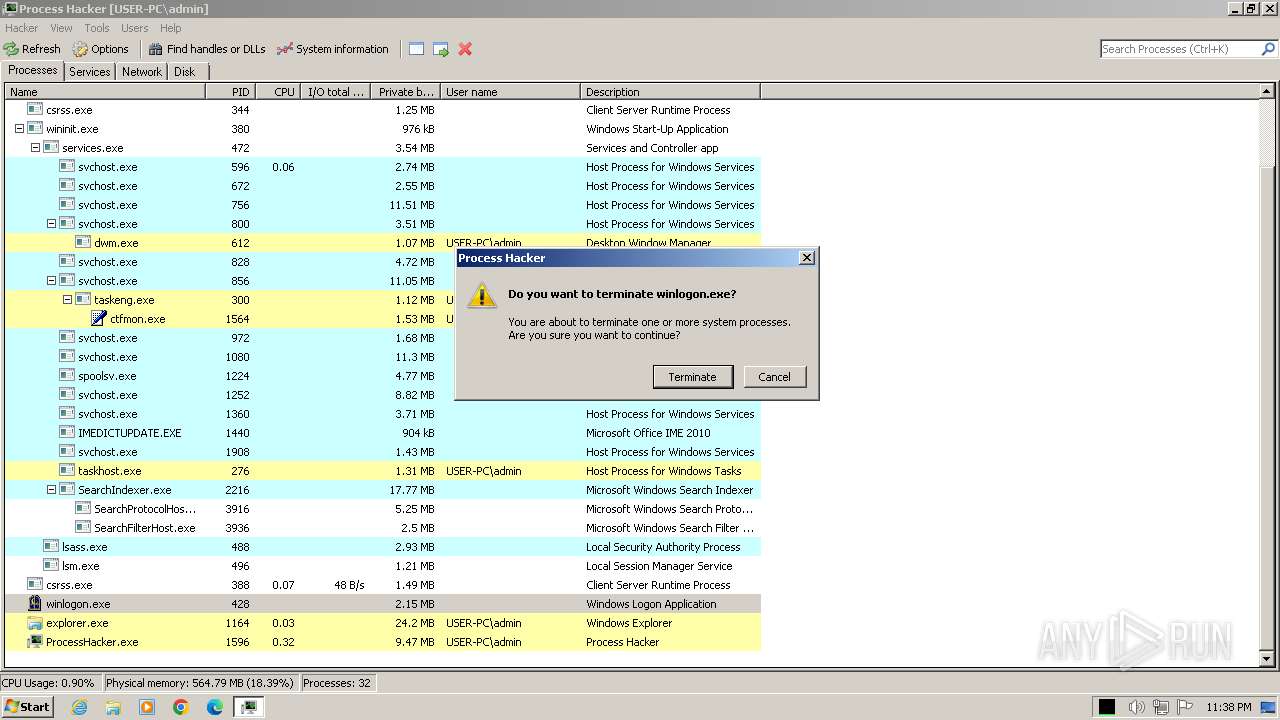Open the View menu
Viewport: 1280px width, 720px height.
click(61, 28)
